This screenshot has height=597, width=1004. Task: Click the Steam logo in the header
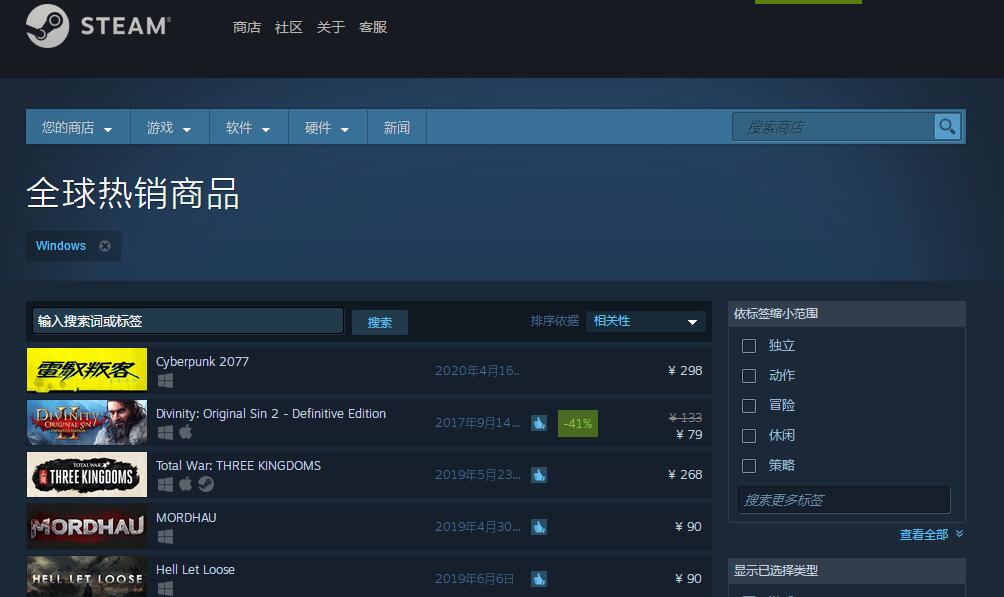click(99, 26)
